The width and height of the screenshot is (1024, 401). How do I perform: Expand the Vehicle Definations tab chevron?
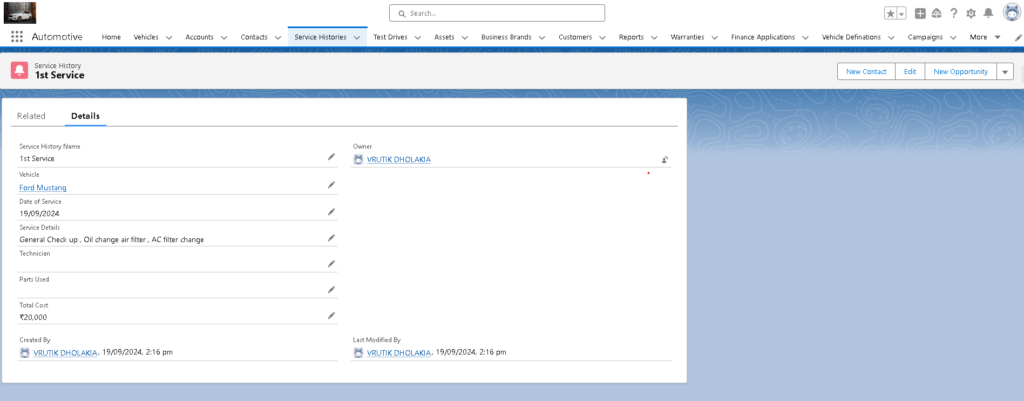pyautogui.click(x=890, y=37)
